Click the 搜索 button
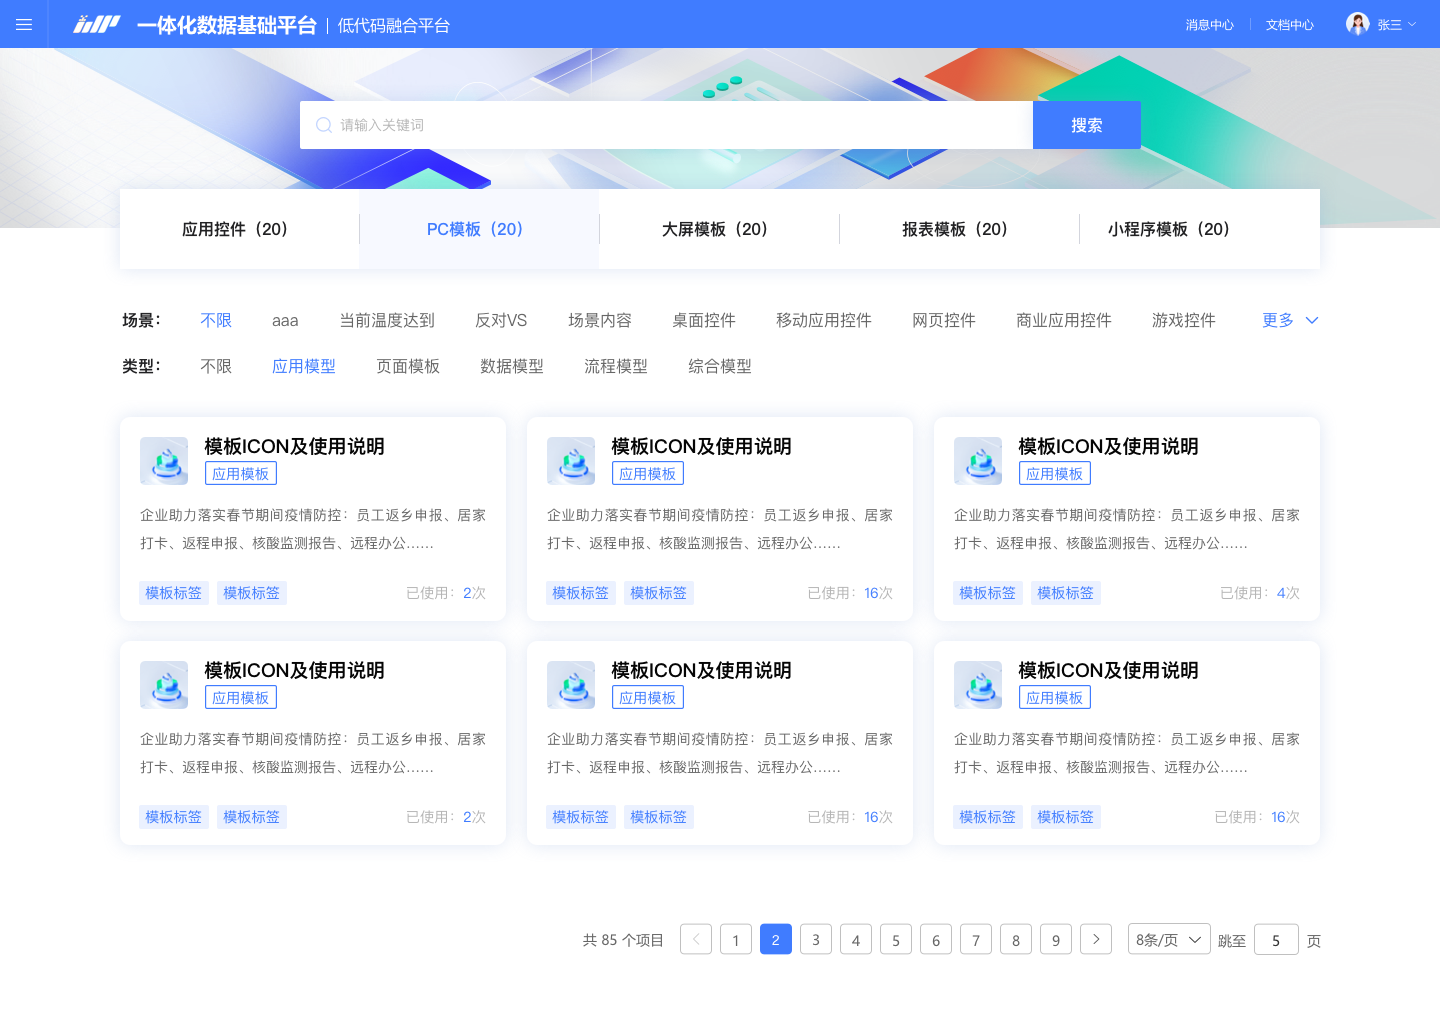The width and height of the screenshot is (1440, 1023). click(x=1086, y=124)
